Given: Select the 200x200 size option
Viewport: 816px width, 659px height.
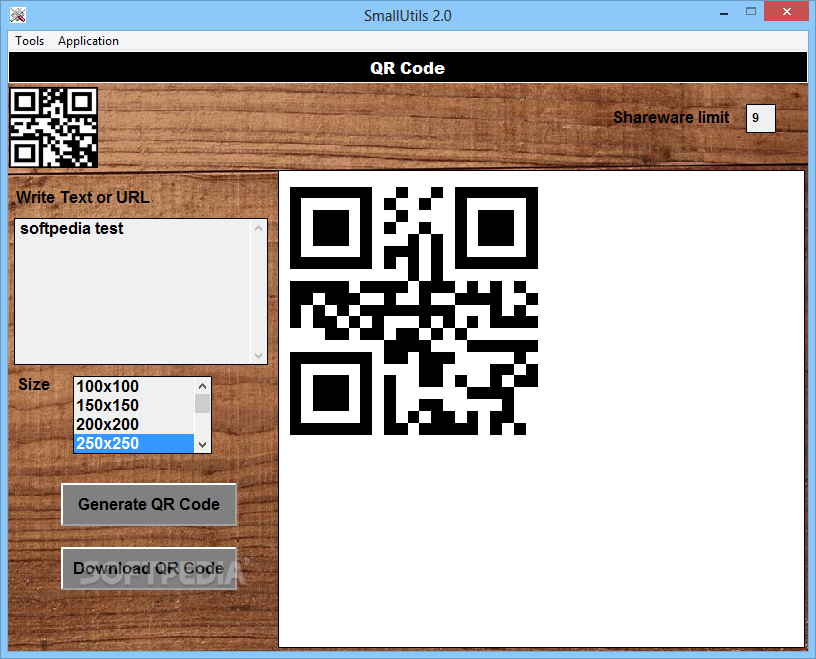Looking at the screenshot, I should (134, 424).
